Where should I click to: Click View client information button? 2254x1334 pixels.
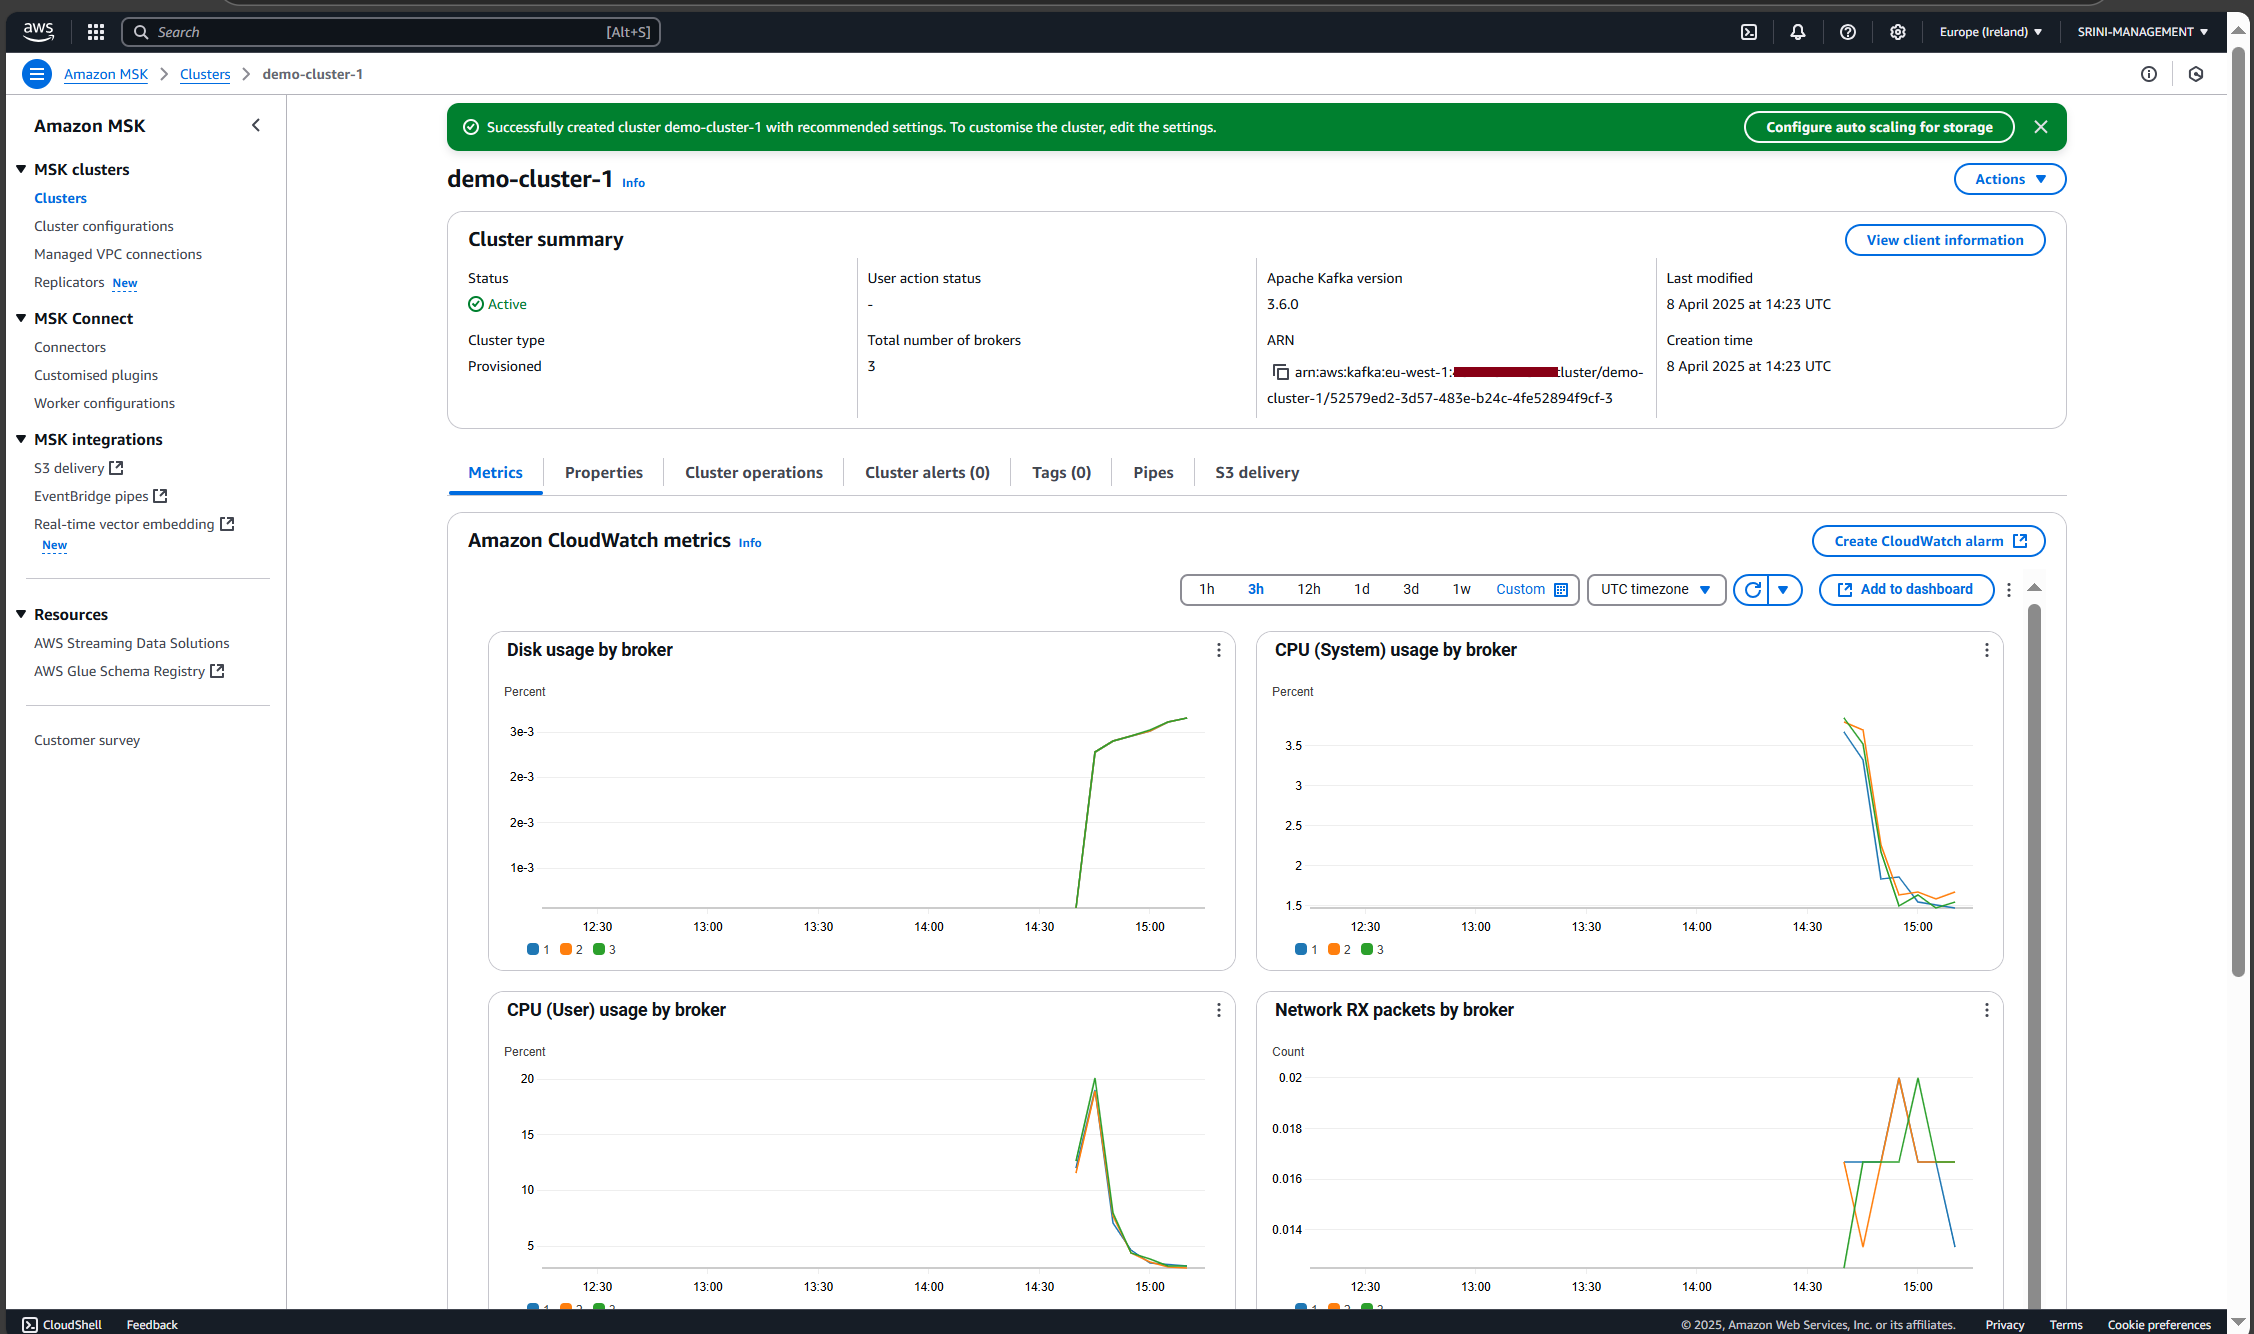(1945, 240)
